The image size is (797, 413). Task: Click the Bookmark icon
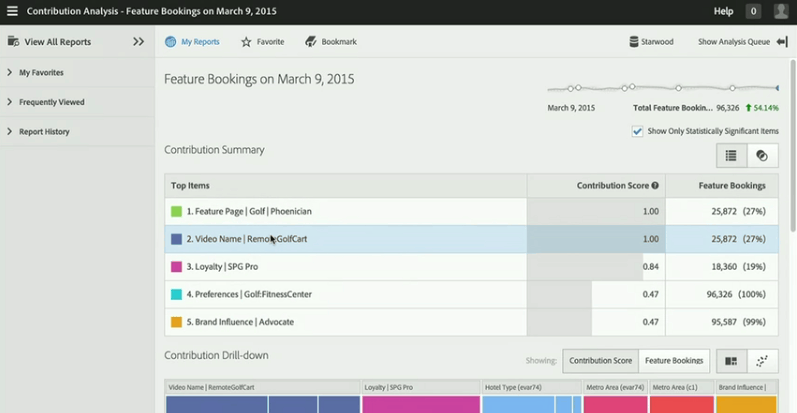(311, 42)
